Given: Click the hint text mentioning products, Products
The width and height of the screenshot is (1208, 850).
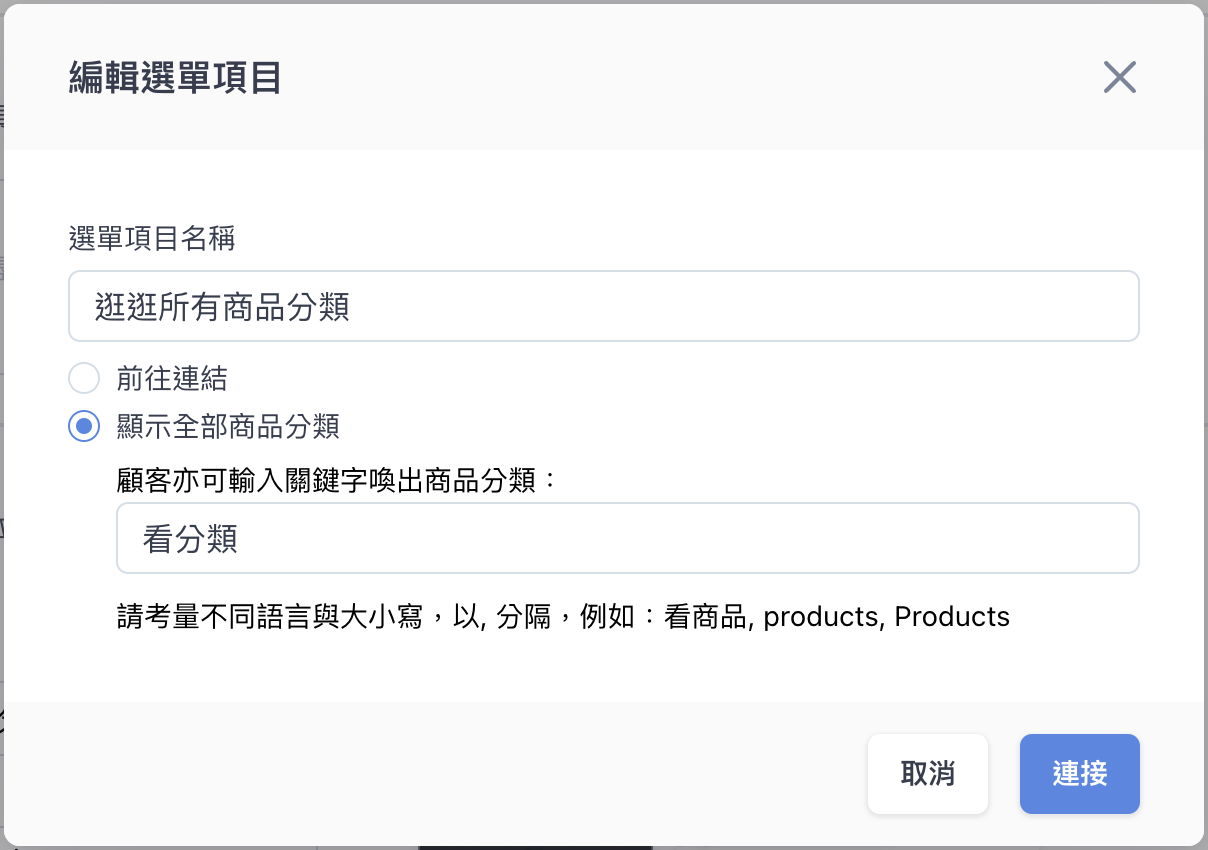Looking at the screenshot, I should 563,616.
